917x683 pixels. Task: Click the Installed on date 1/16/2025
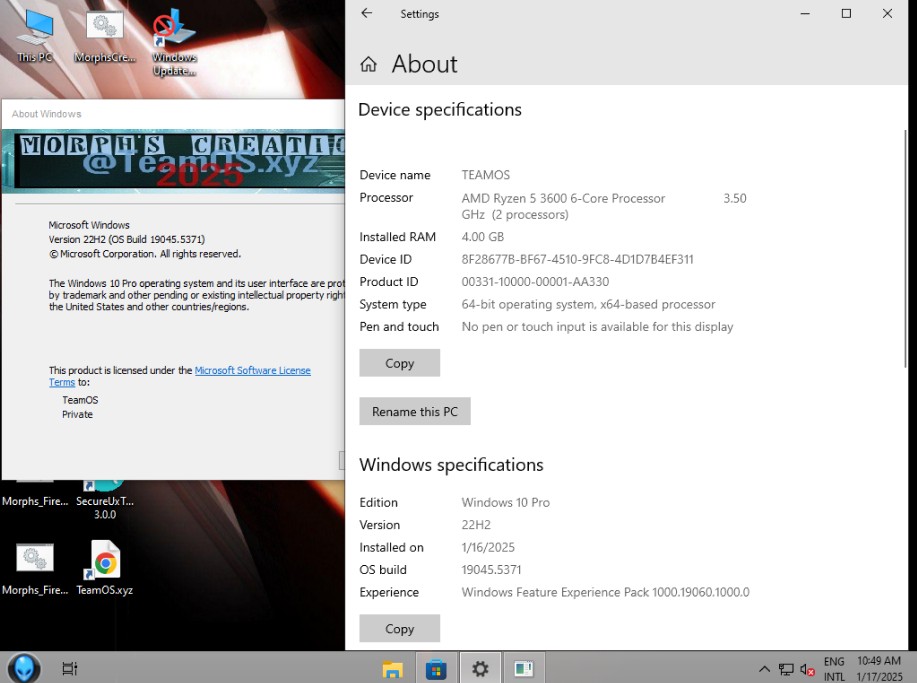(x=488, y=547)
